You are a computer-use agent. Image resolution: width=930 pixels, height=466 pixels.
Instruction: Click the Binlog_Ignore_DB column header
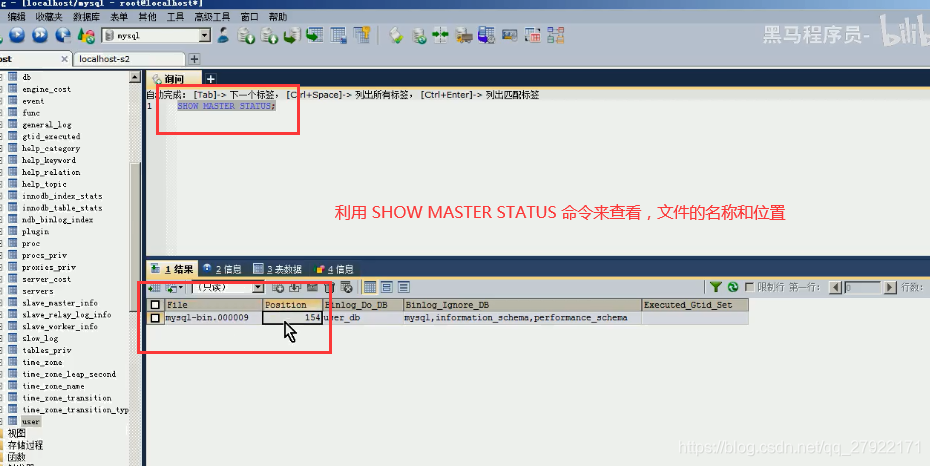[x=523, y=305]
